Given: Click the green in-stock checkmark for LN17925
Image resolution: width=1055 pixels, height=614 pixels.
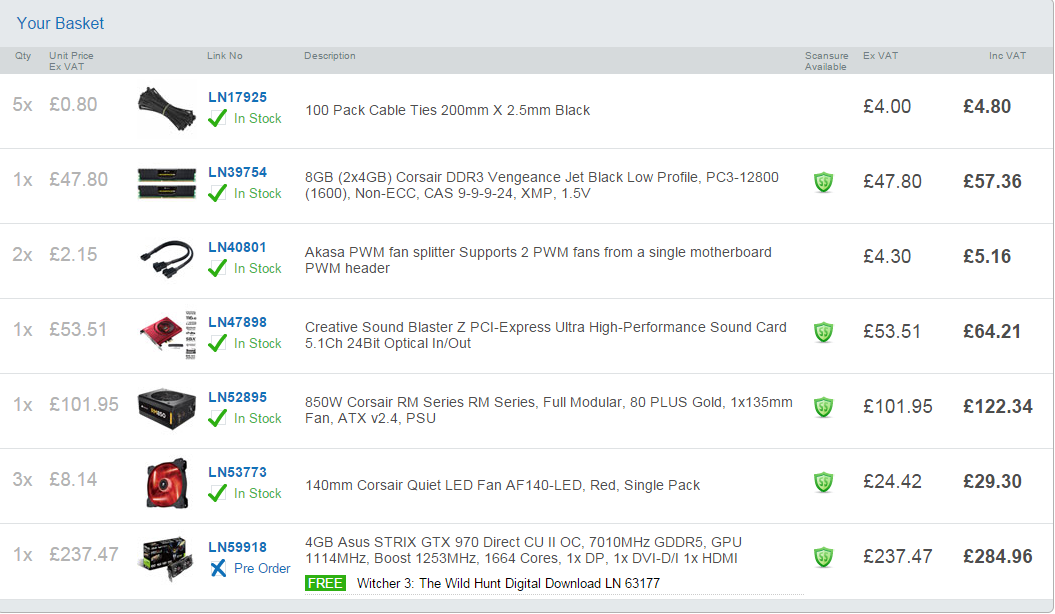Looking at the screenshot, I should tap(217, 119).
